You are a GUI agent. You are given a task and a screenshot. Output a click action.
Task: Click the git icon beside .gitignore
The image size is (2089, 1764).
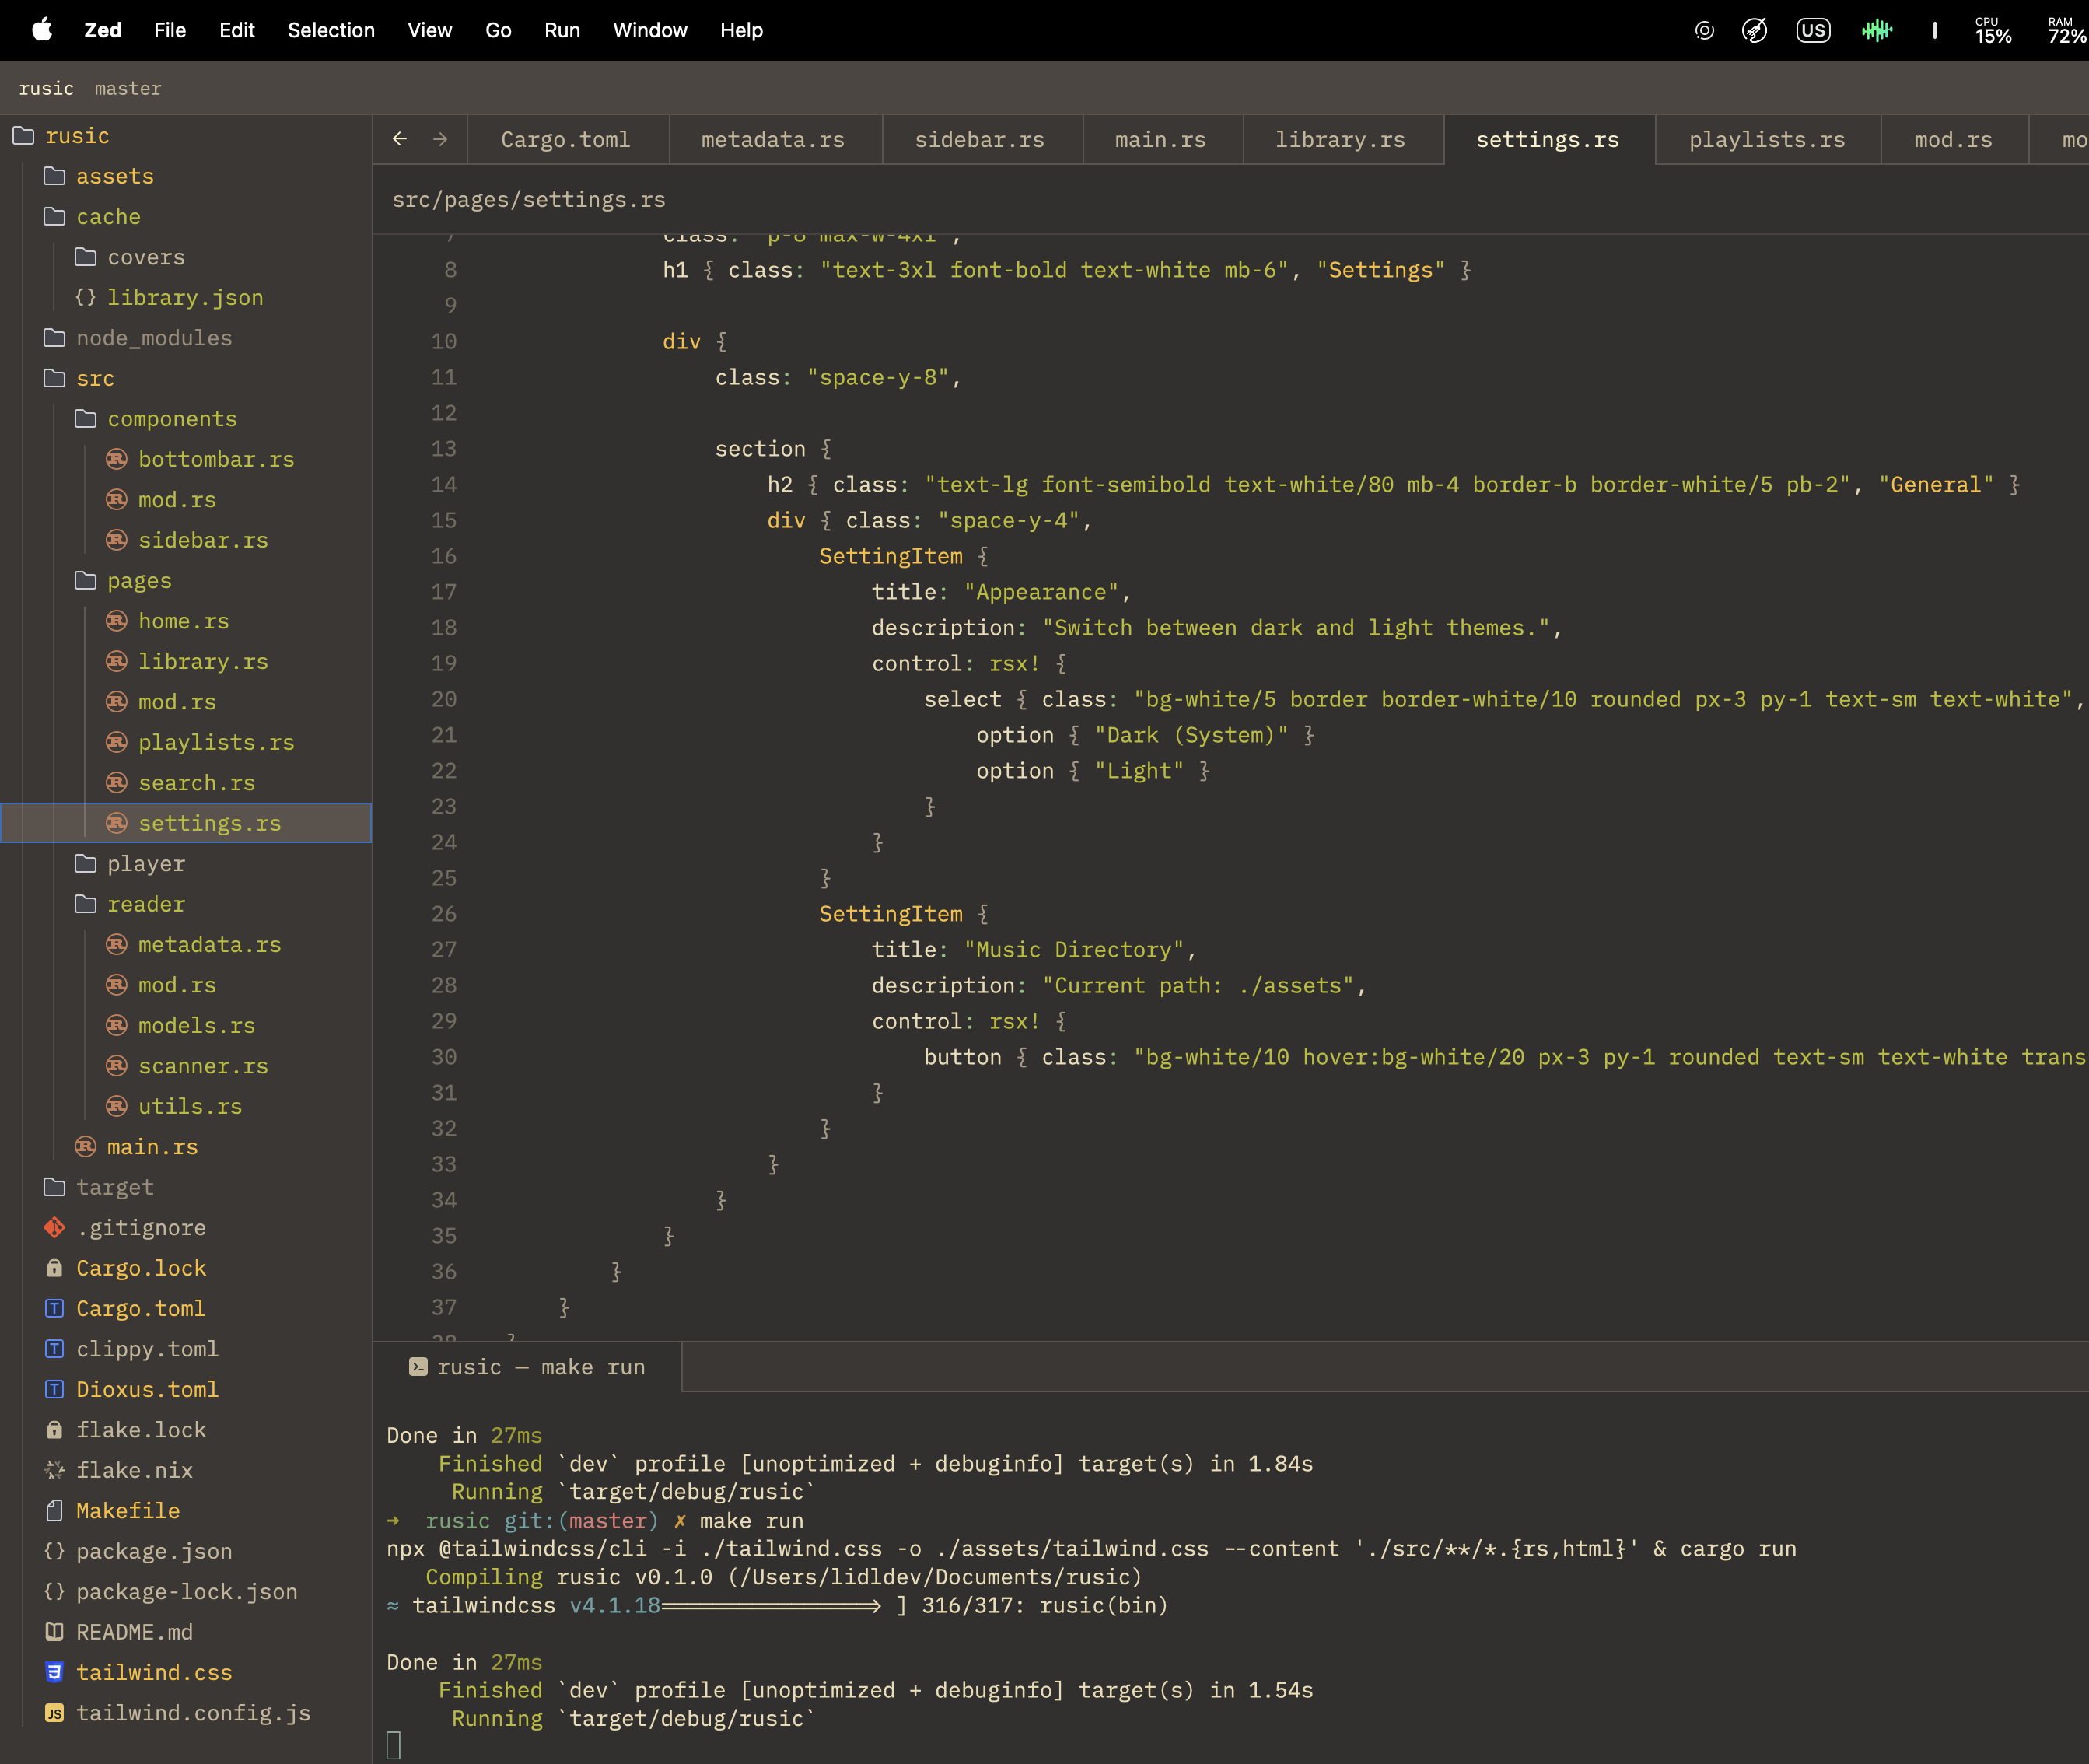point(55,1227)
